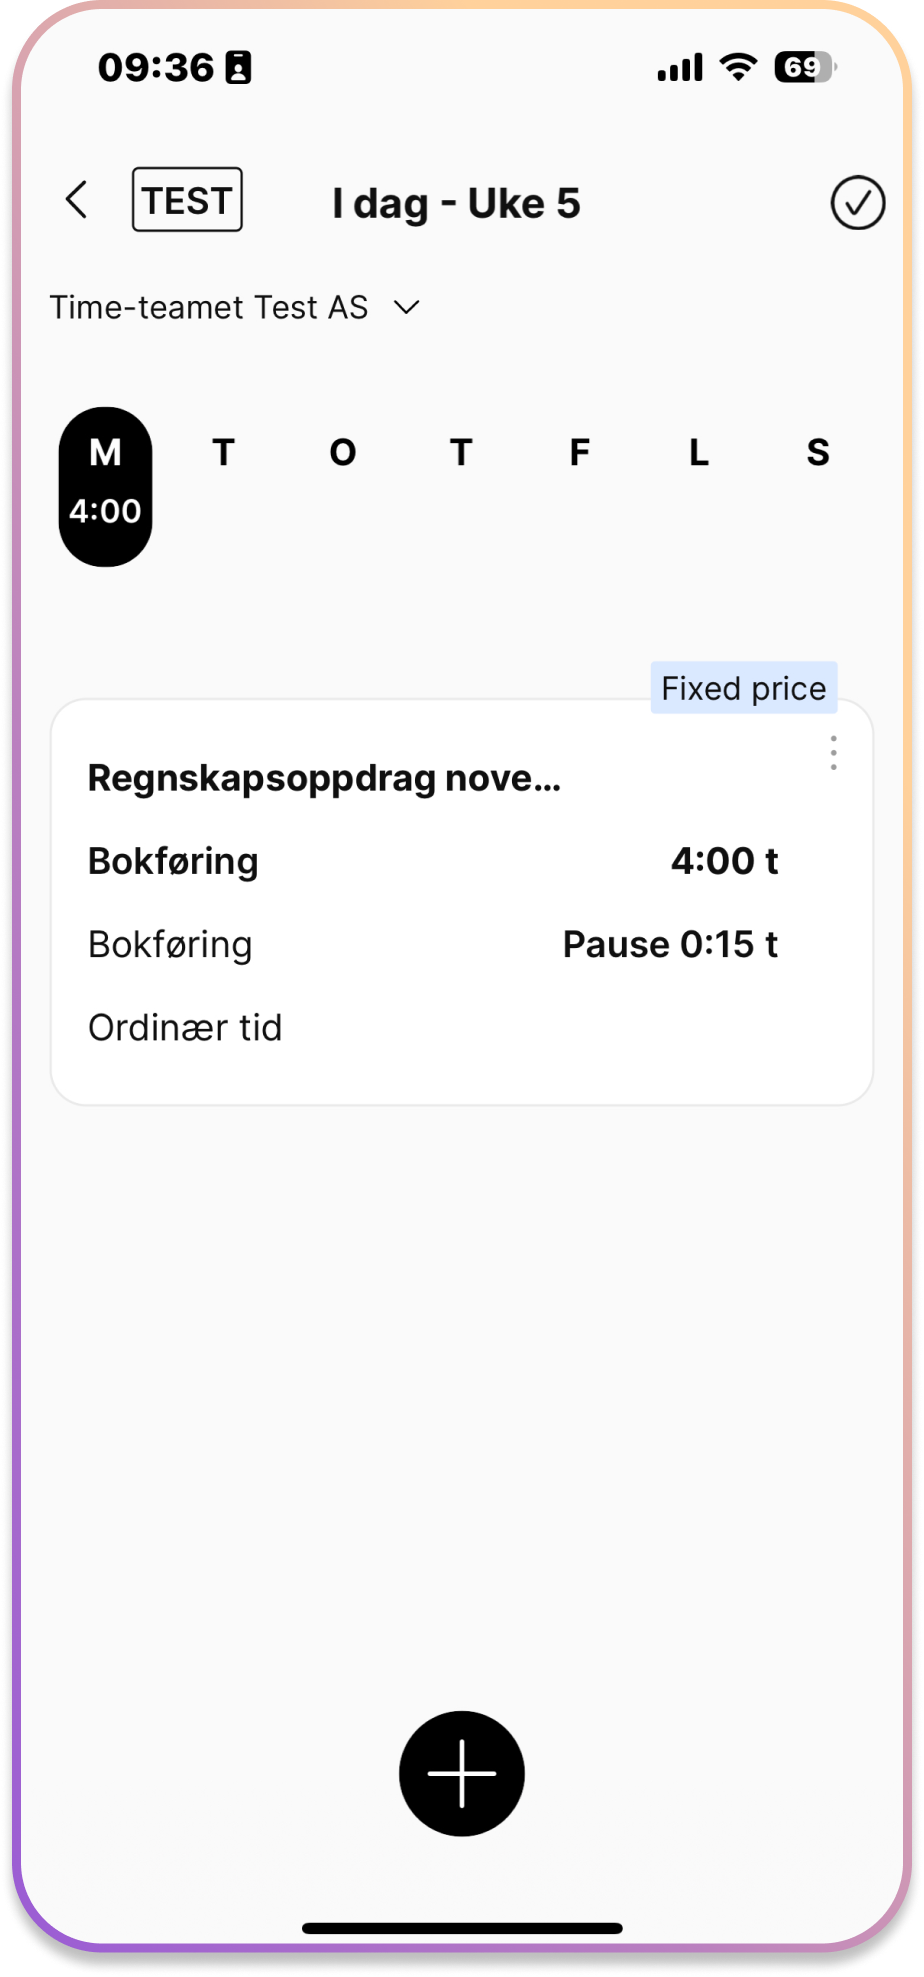Expand the Time-teamet Test AS company dropdown

(235, 307)
